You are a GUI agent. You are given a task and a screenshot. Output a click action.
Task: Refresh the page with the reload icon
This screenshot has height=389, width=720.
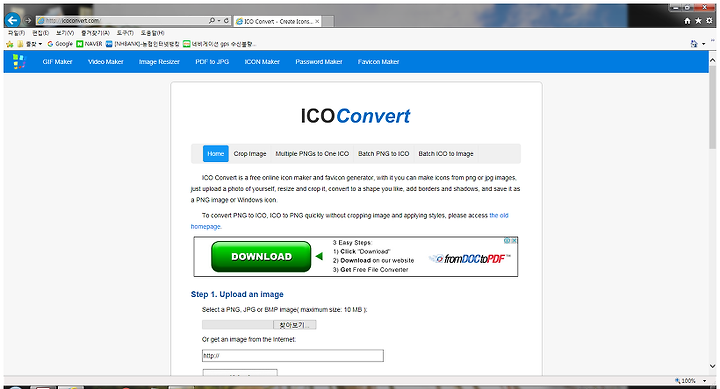click(226, 21)
